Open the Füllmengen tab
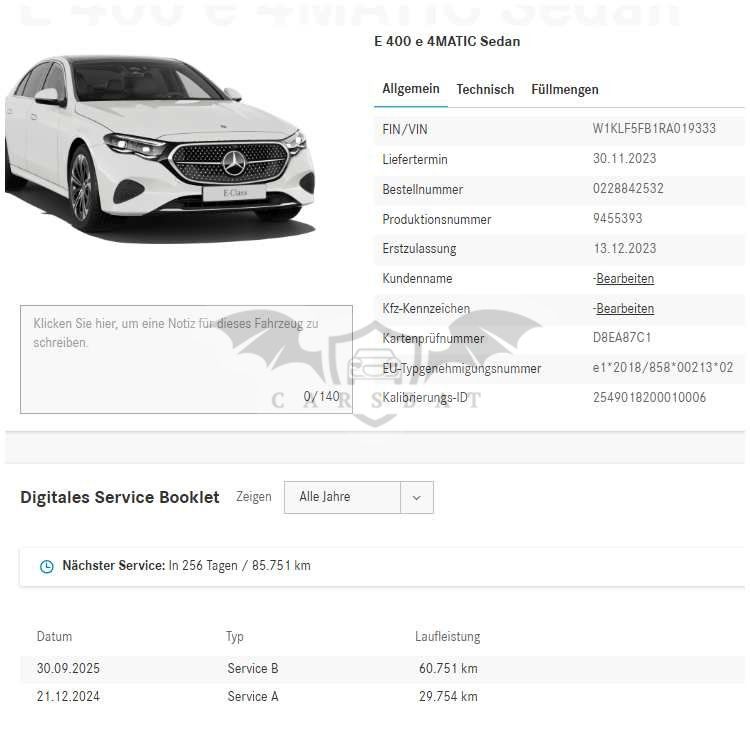Image resolution: width=750 pixels, height=737 pixels. 565,89
